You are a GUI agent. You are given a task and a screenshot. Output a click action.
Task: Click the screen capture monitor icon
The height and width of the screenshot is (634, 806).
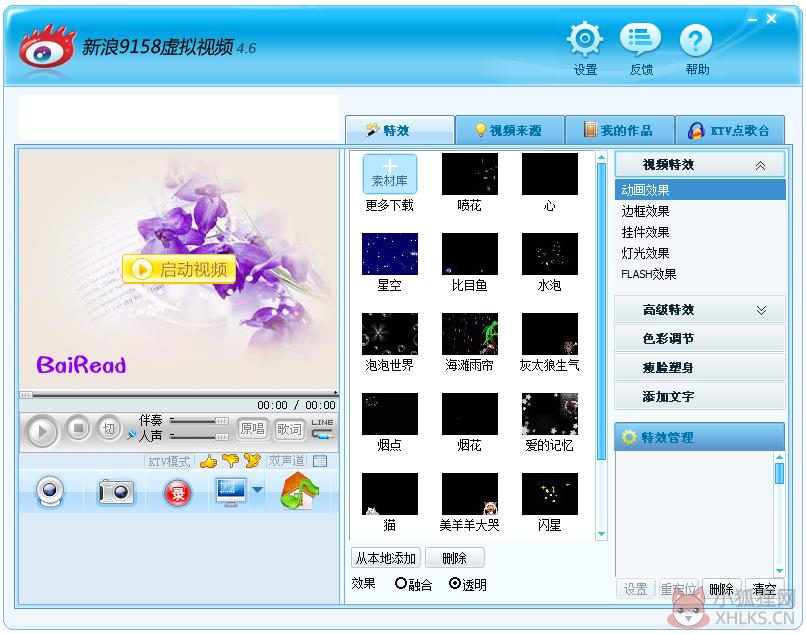(x=231, y=491)
